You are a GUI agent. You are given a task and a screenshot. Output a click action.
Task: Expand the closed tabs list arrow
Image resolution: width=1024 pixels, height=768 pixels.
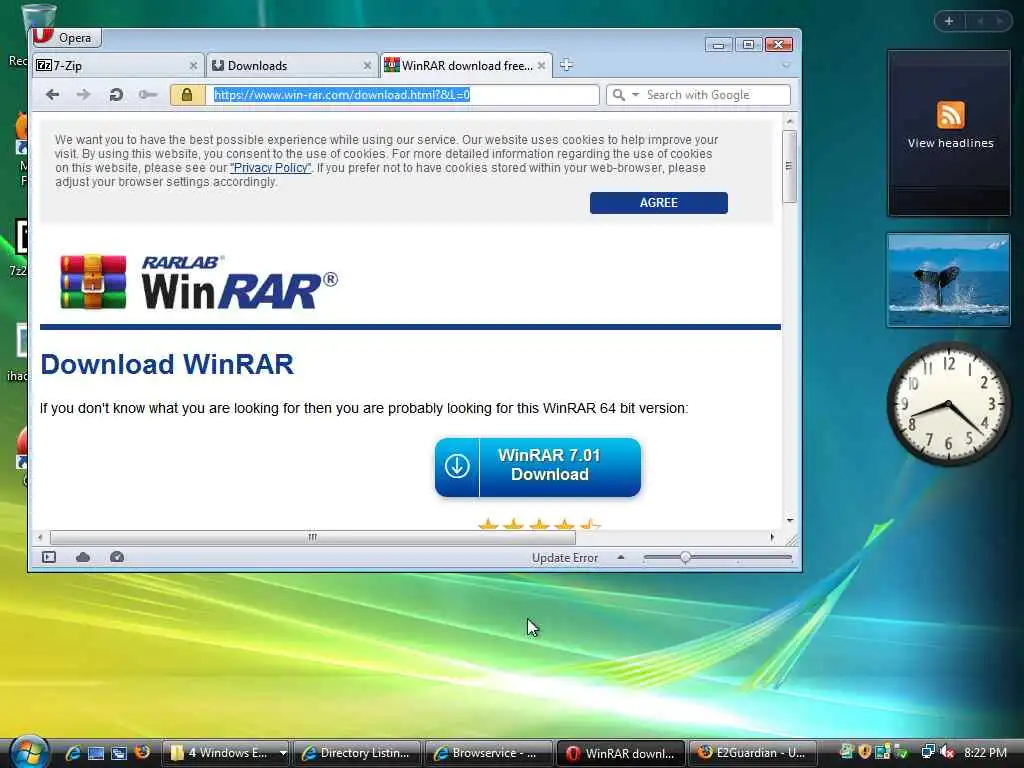pyautogui.click(x=786, y=65)
